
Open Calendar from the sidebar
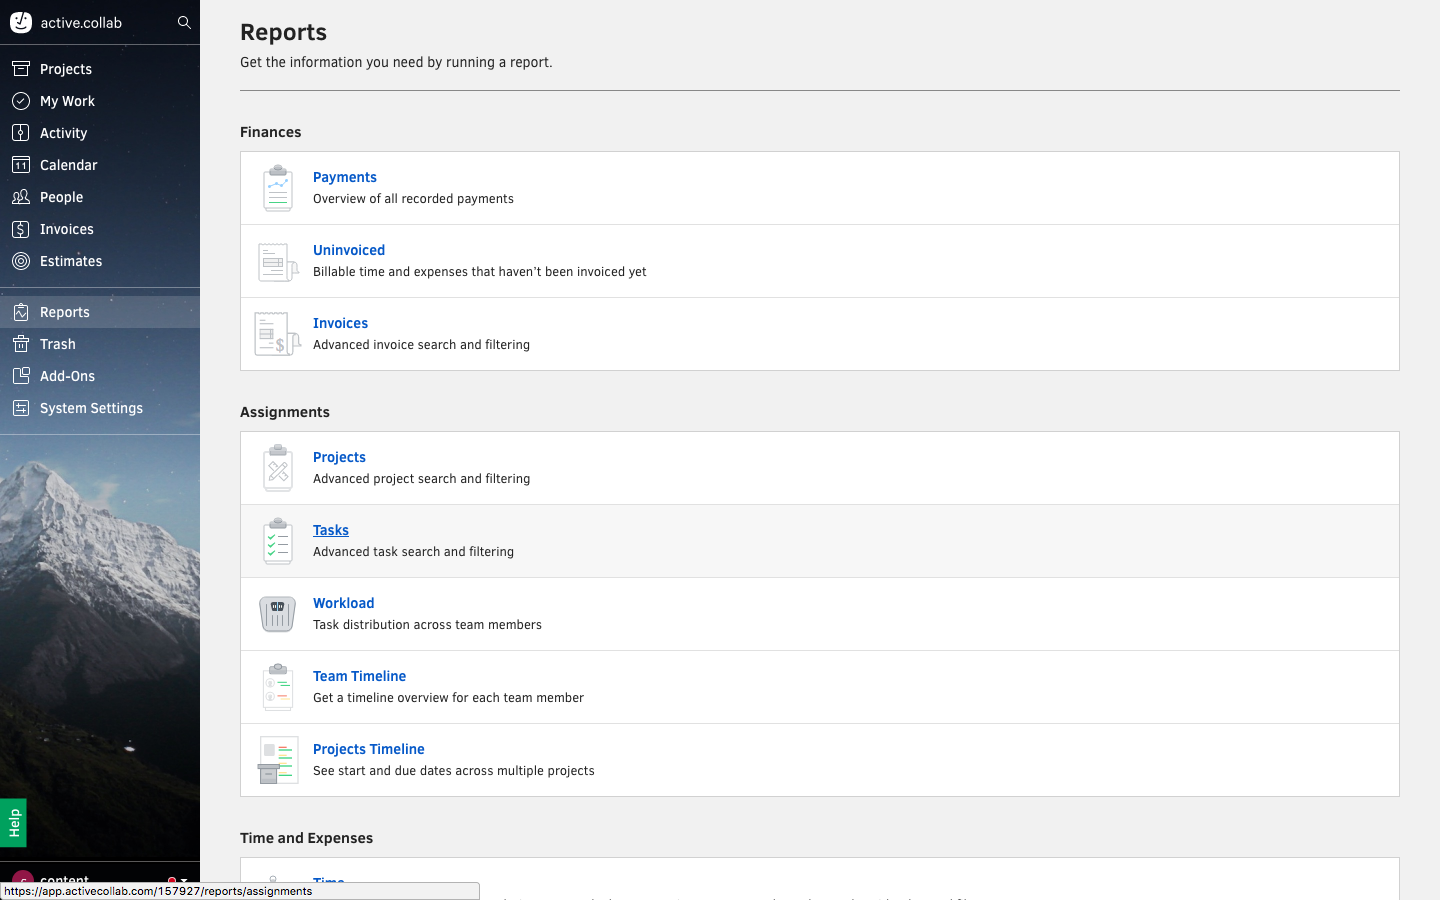(68, 165)
